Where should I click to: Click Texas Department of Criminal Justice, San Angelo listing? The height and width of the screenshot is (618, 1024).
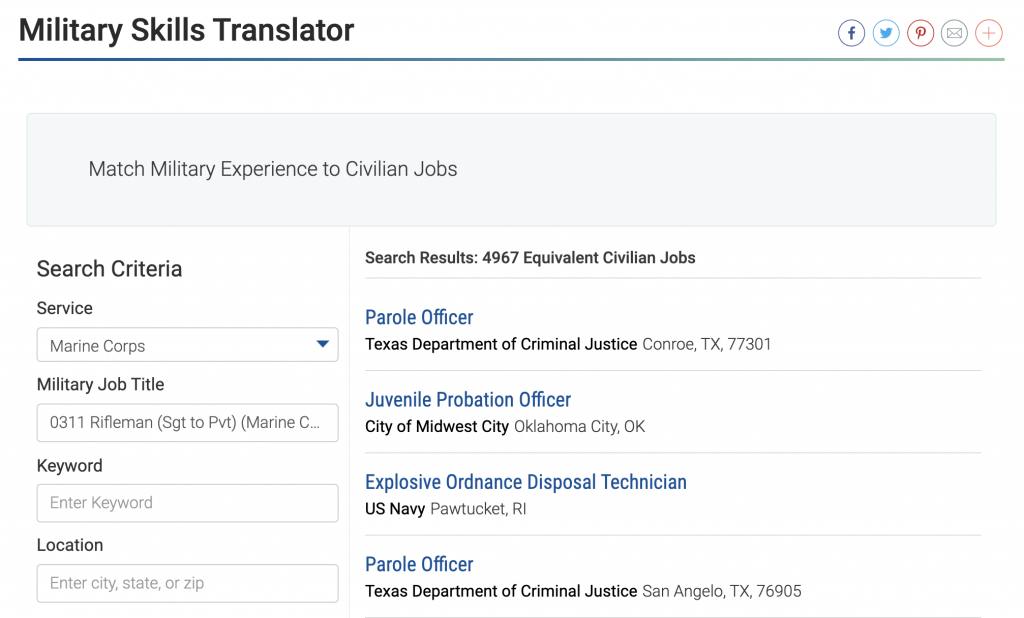tap(501, 591)
